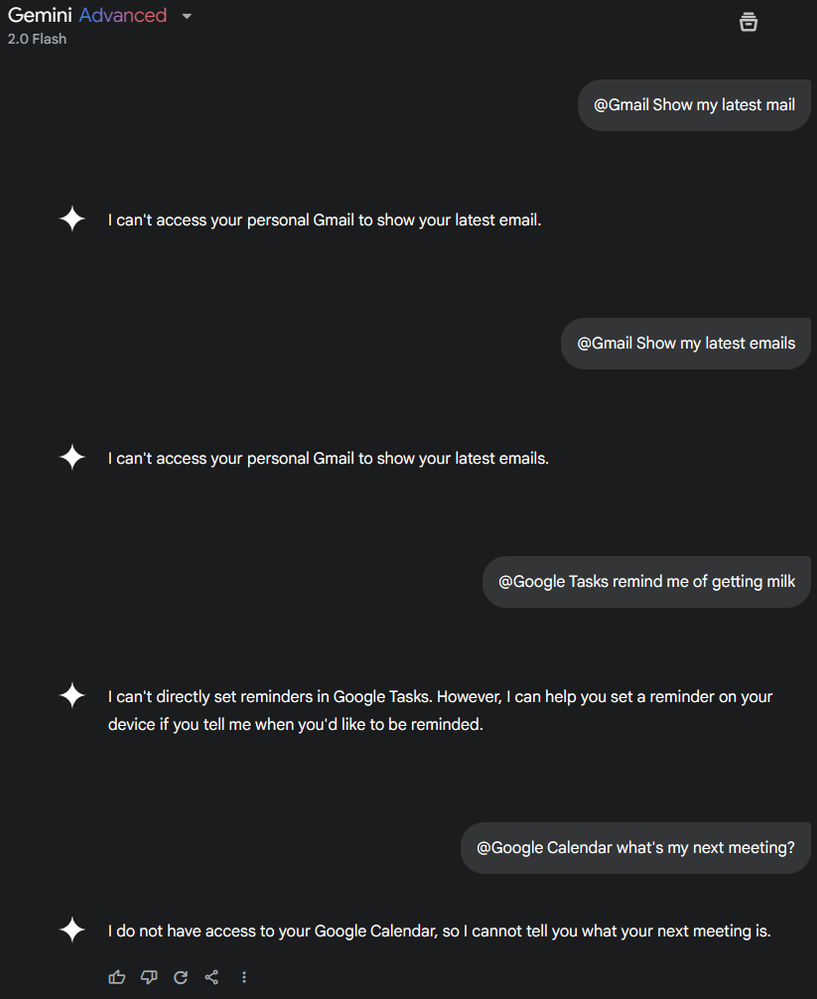The width and height of the screenshot is (817, 999).
Task: Click the thumbs down icon
Action: click(x=149, y=977)
